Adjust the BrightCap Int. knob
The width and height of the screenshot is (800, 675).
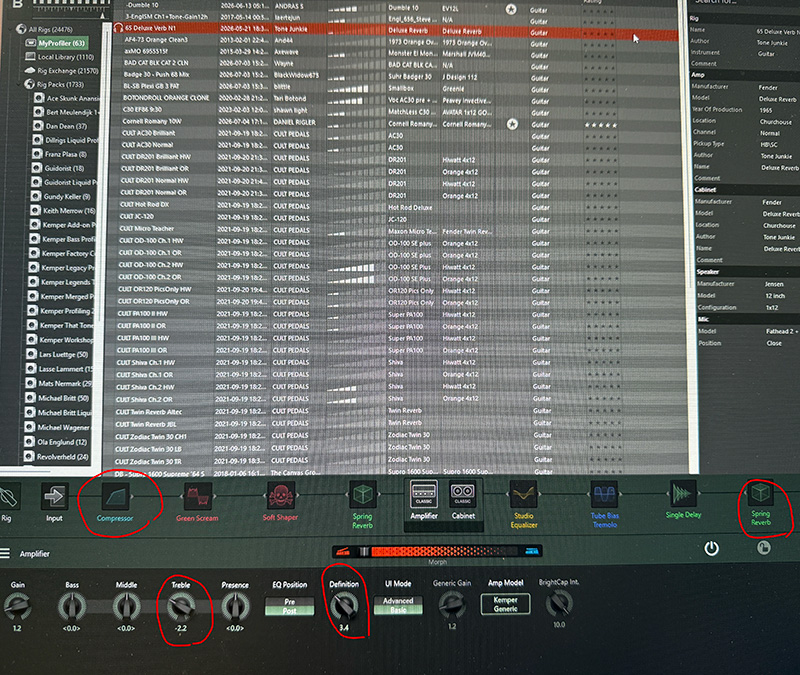click(x=559, y=604)
